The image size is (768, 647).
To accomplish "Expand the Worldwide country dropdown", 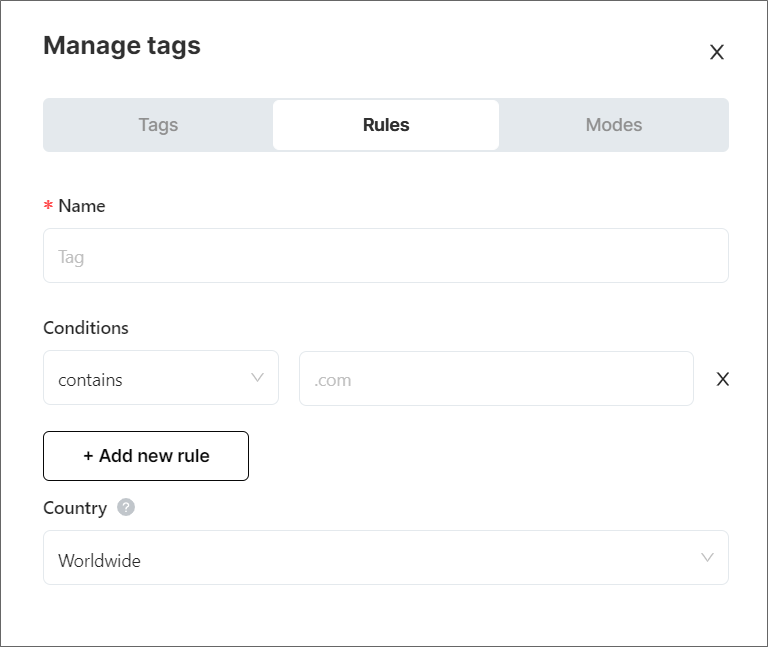I will coord(385,558).
